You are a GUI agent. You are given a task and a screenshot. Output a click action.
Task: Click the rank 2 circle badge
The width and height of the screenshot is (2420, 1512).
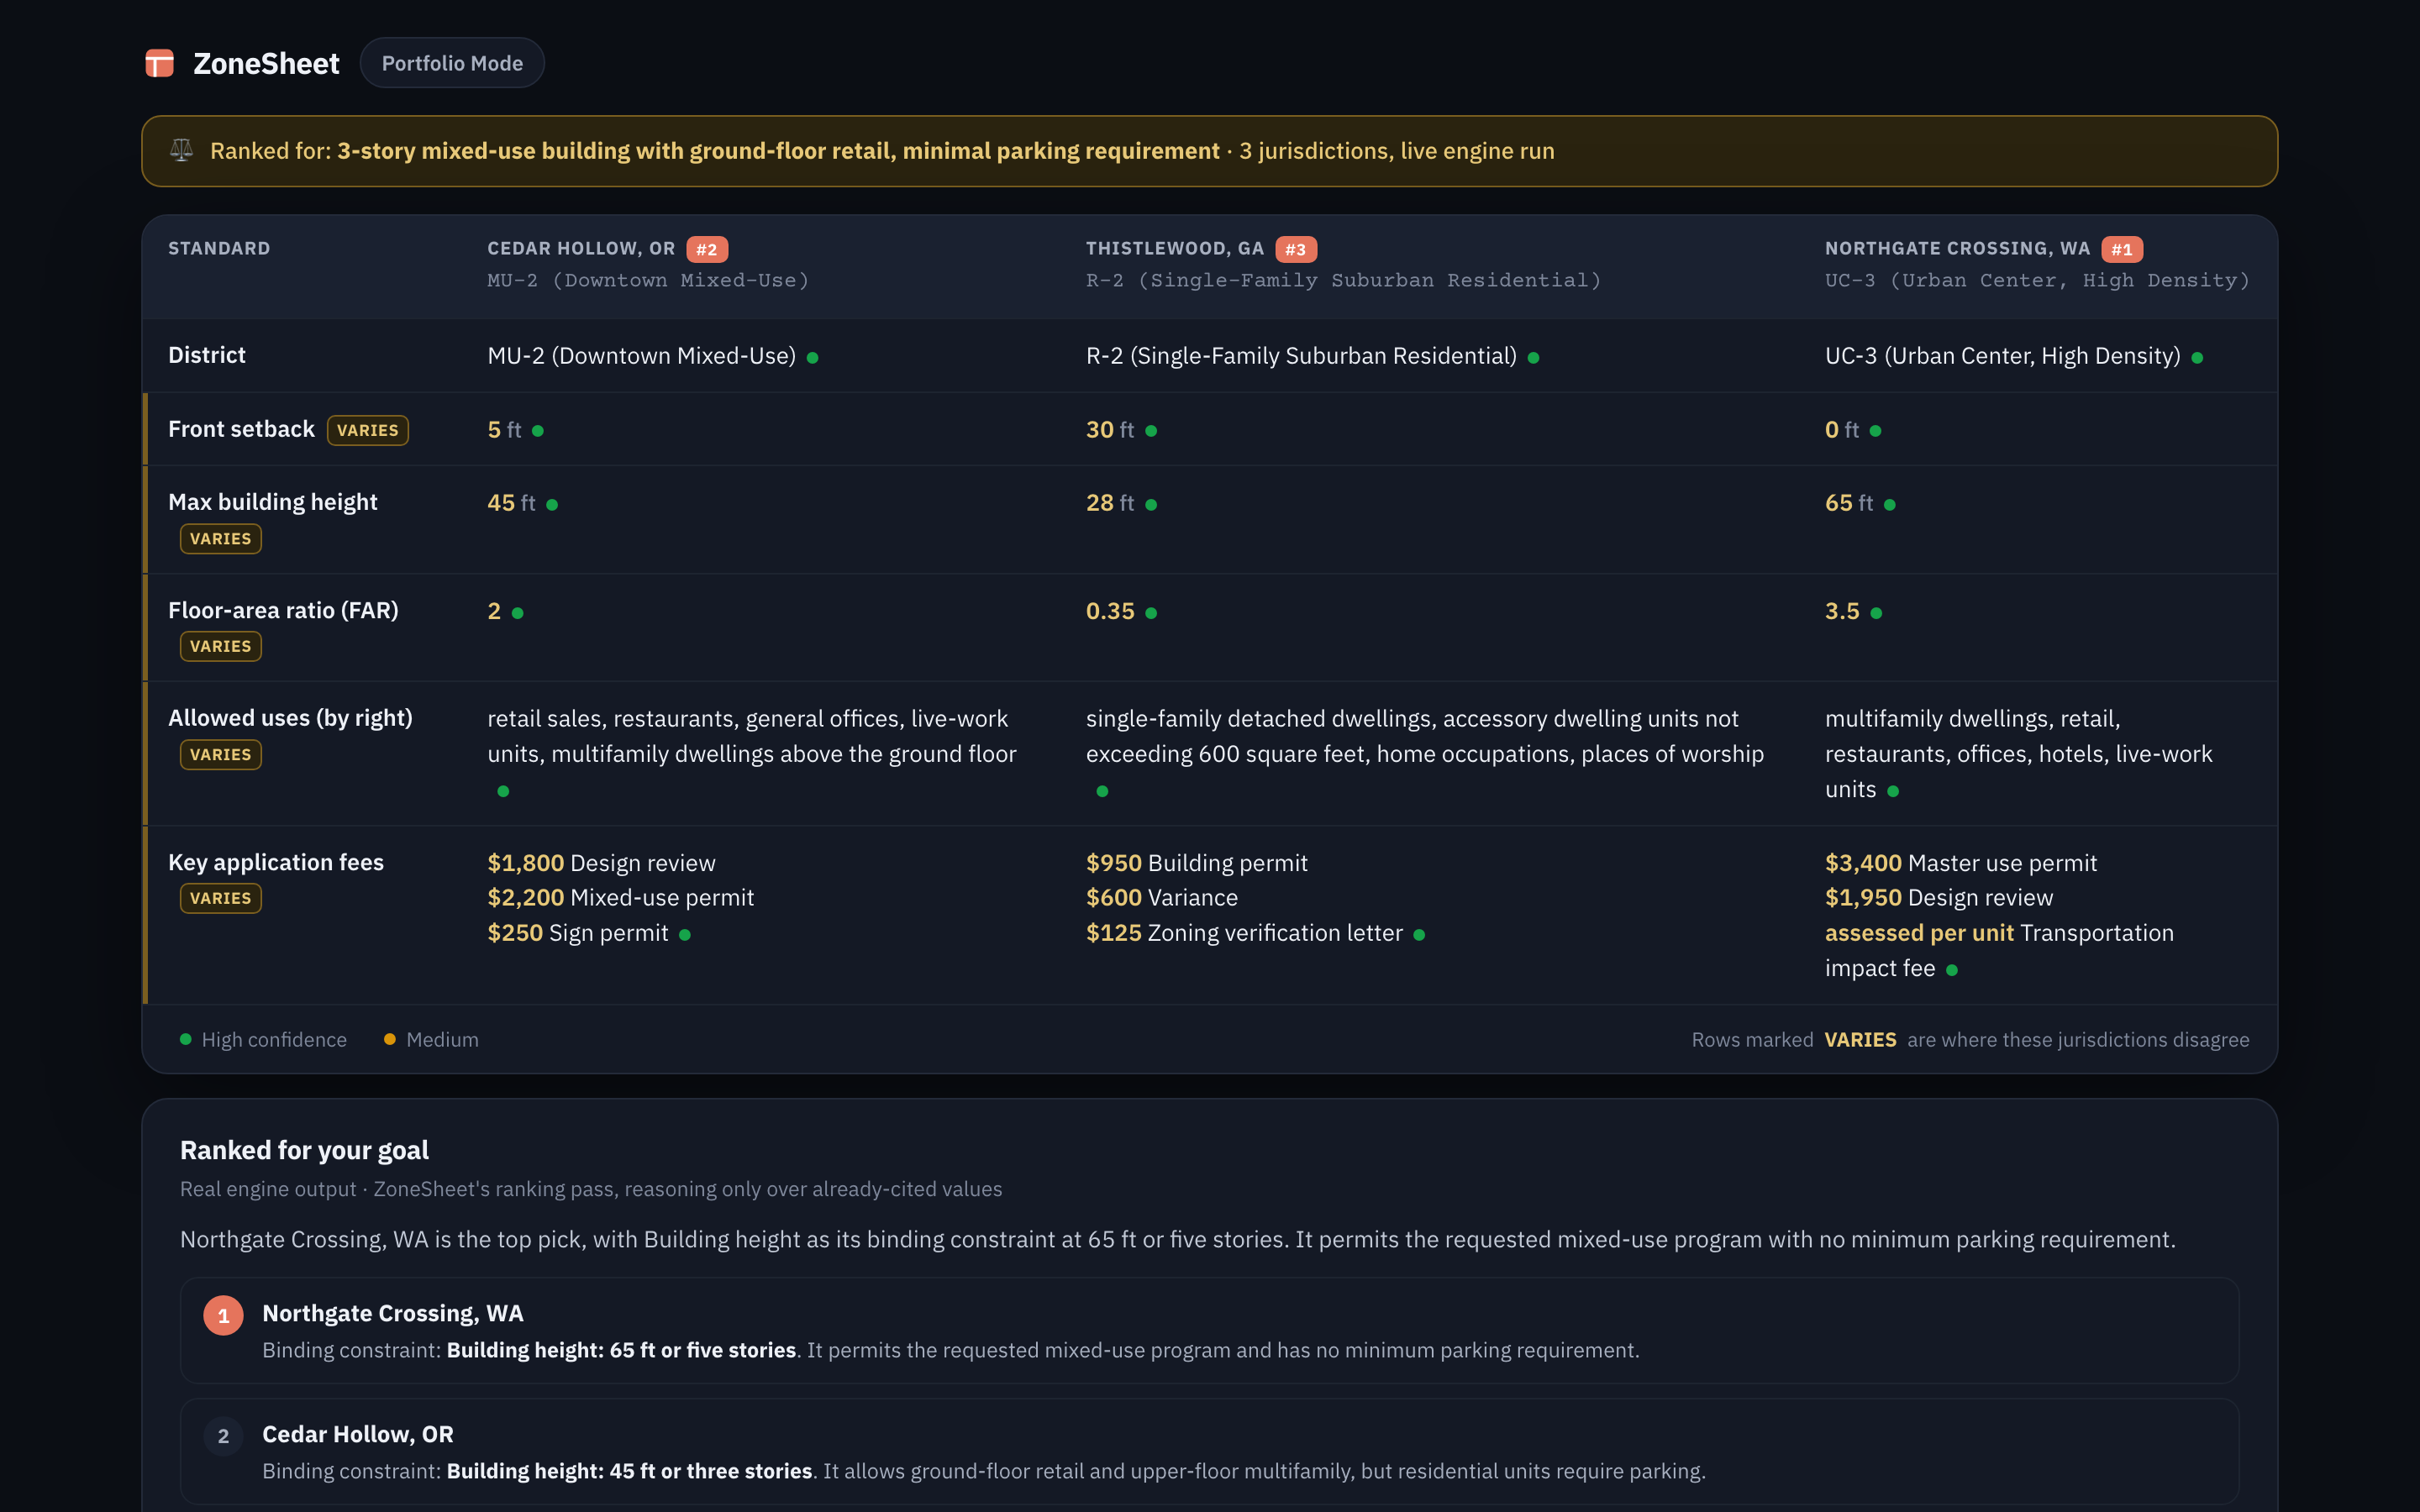(223, 1437)
